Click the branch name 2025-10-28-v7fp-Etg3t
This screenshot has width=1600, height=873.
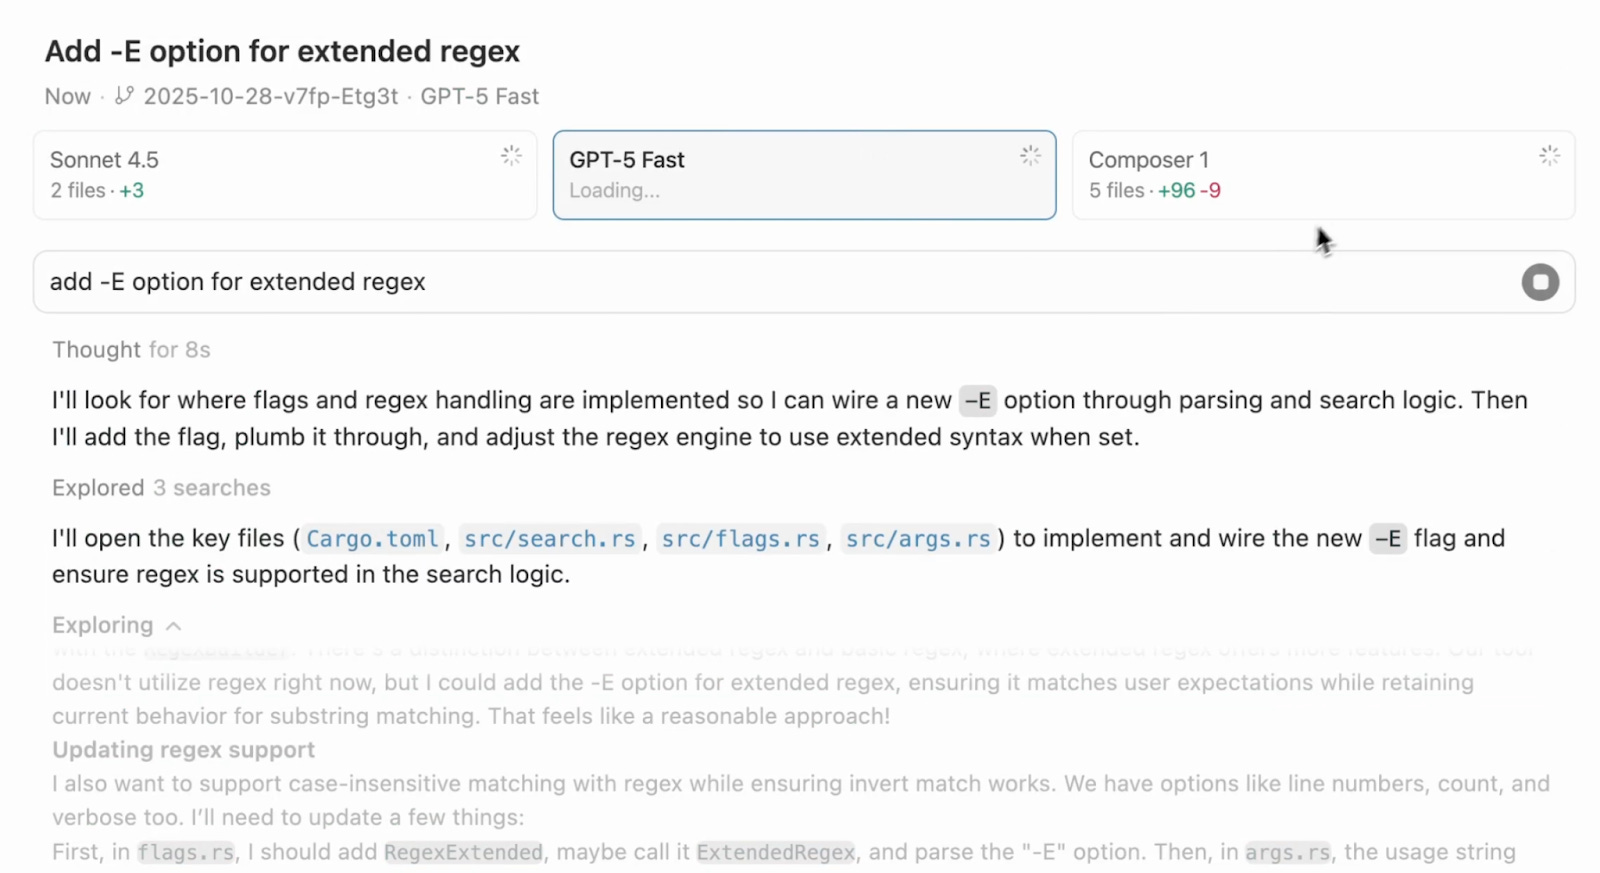[270, 97]
